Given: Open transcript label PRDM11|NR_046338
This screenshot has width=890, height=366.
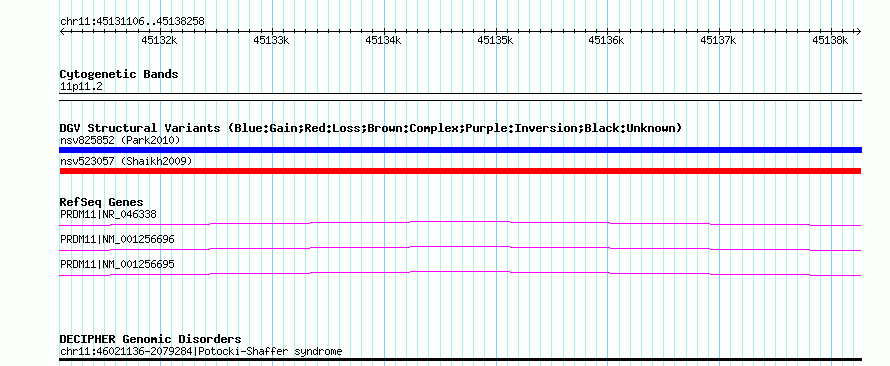Looking at the screenshot, I should 108,214.
